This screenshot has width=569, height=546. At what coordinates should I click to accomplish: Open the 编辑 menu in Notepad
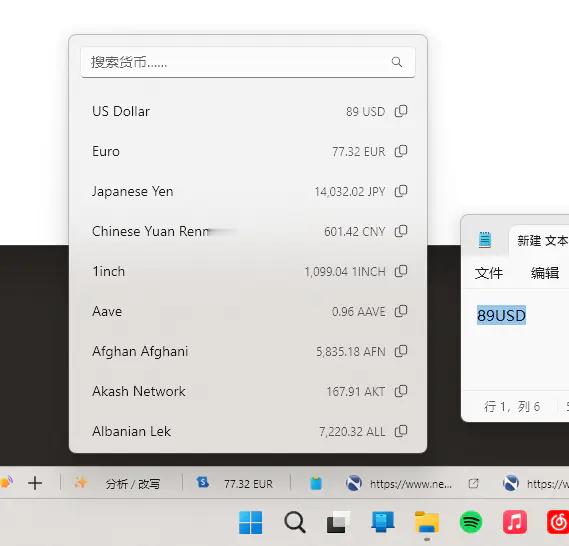[545, 273]
